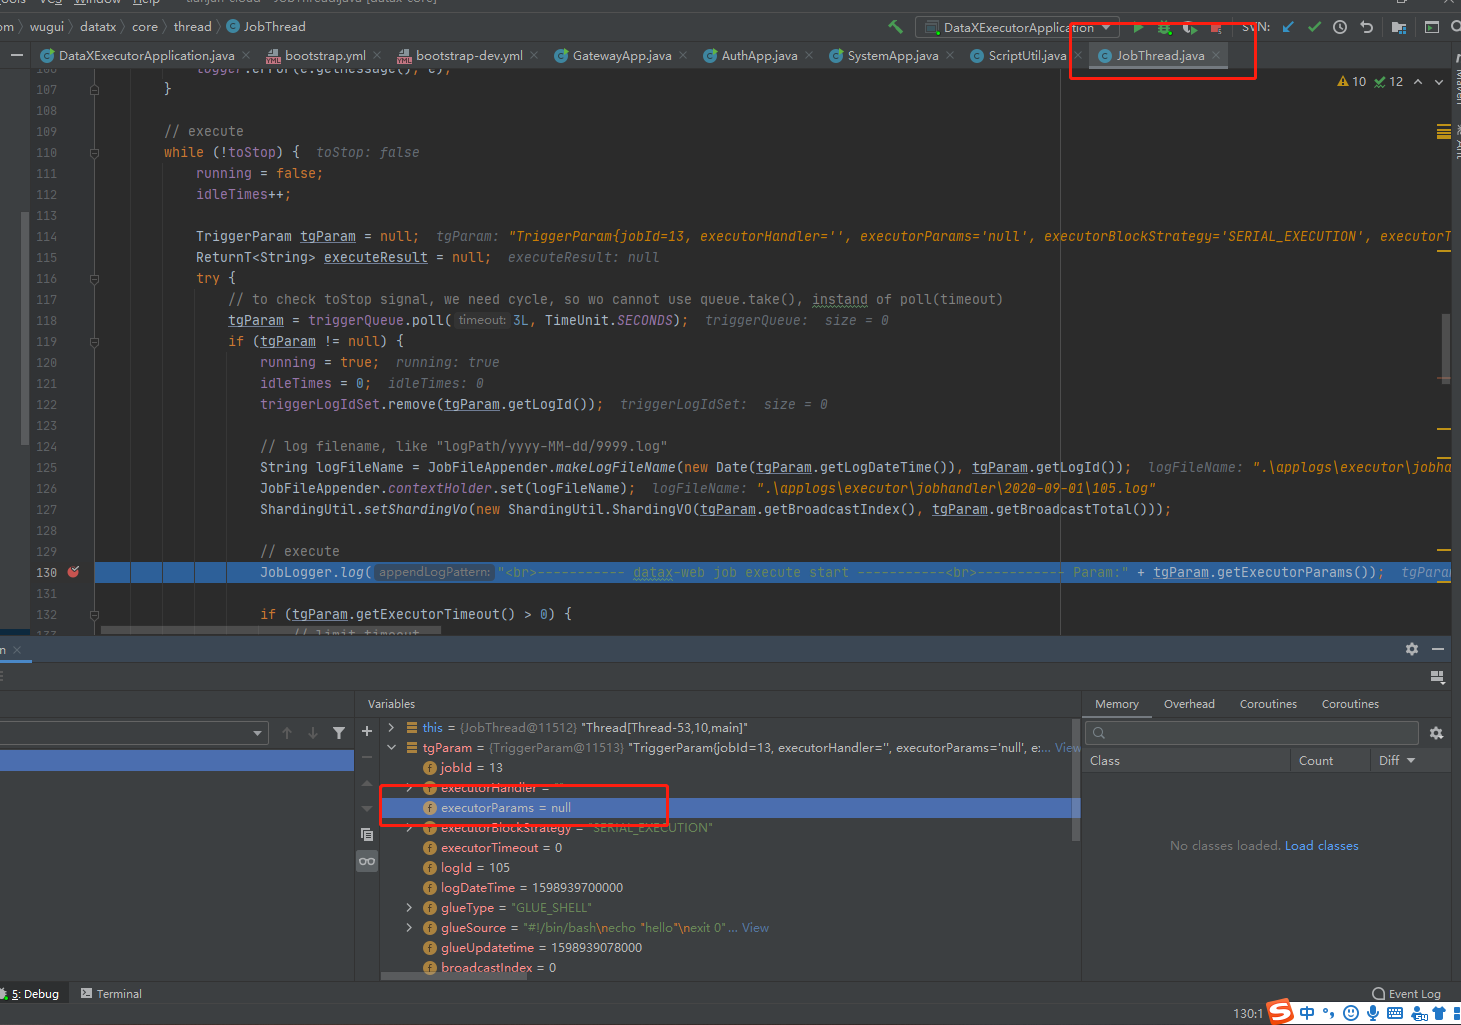Open DataXExecutorApplication run configuration dropdown
Viewport: 1461px width, 1025px height.
(x=1018, y=28)
